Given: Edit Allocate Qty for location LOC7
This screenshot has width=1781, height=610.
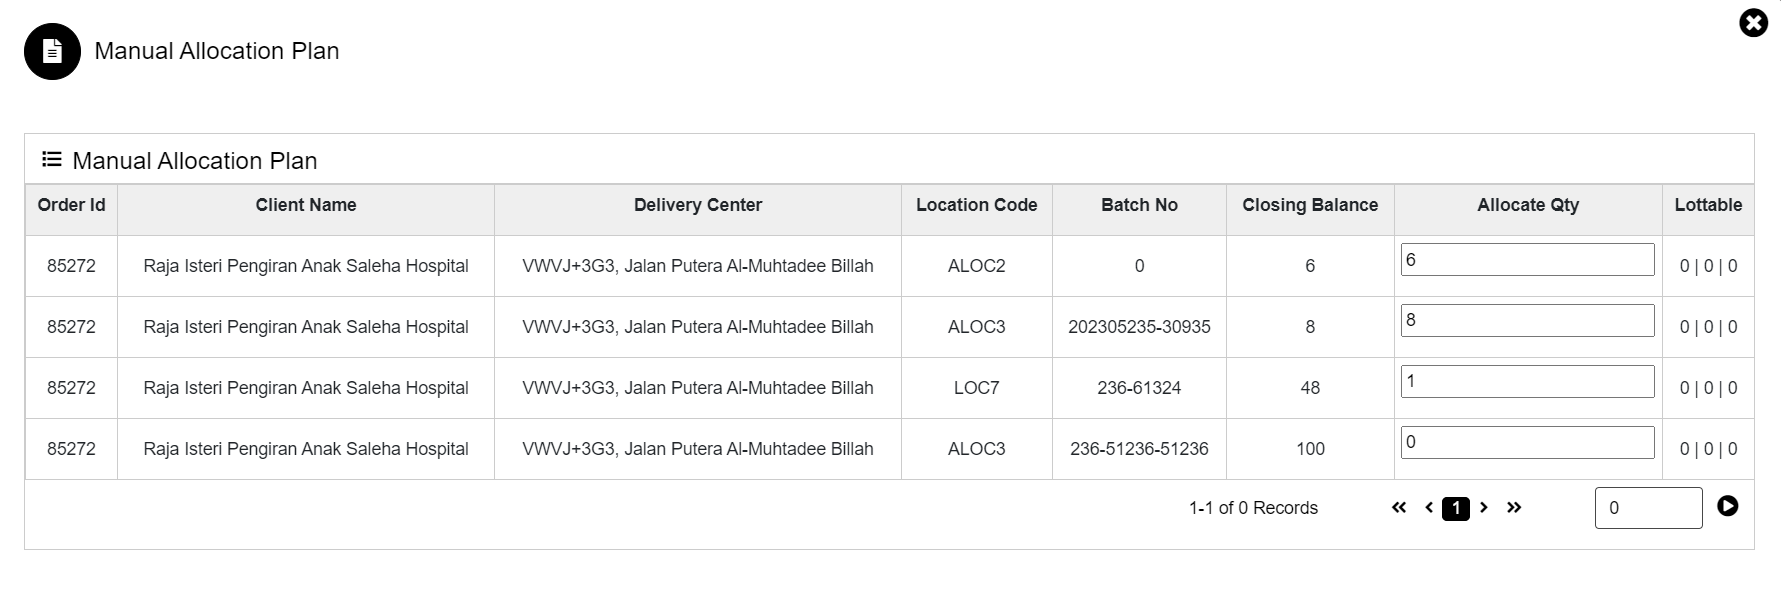Looking at the screenshot, I should click(x=1527, y=382).
